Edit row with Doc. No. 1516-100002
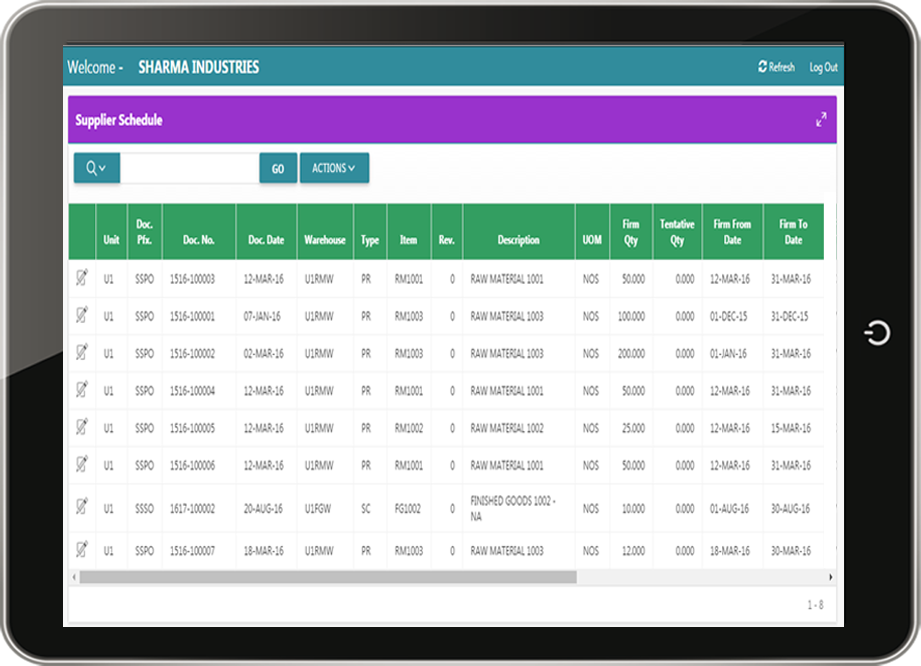 click(82, 352)
